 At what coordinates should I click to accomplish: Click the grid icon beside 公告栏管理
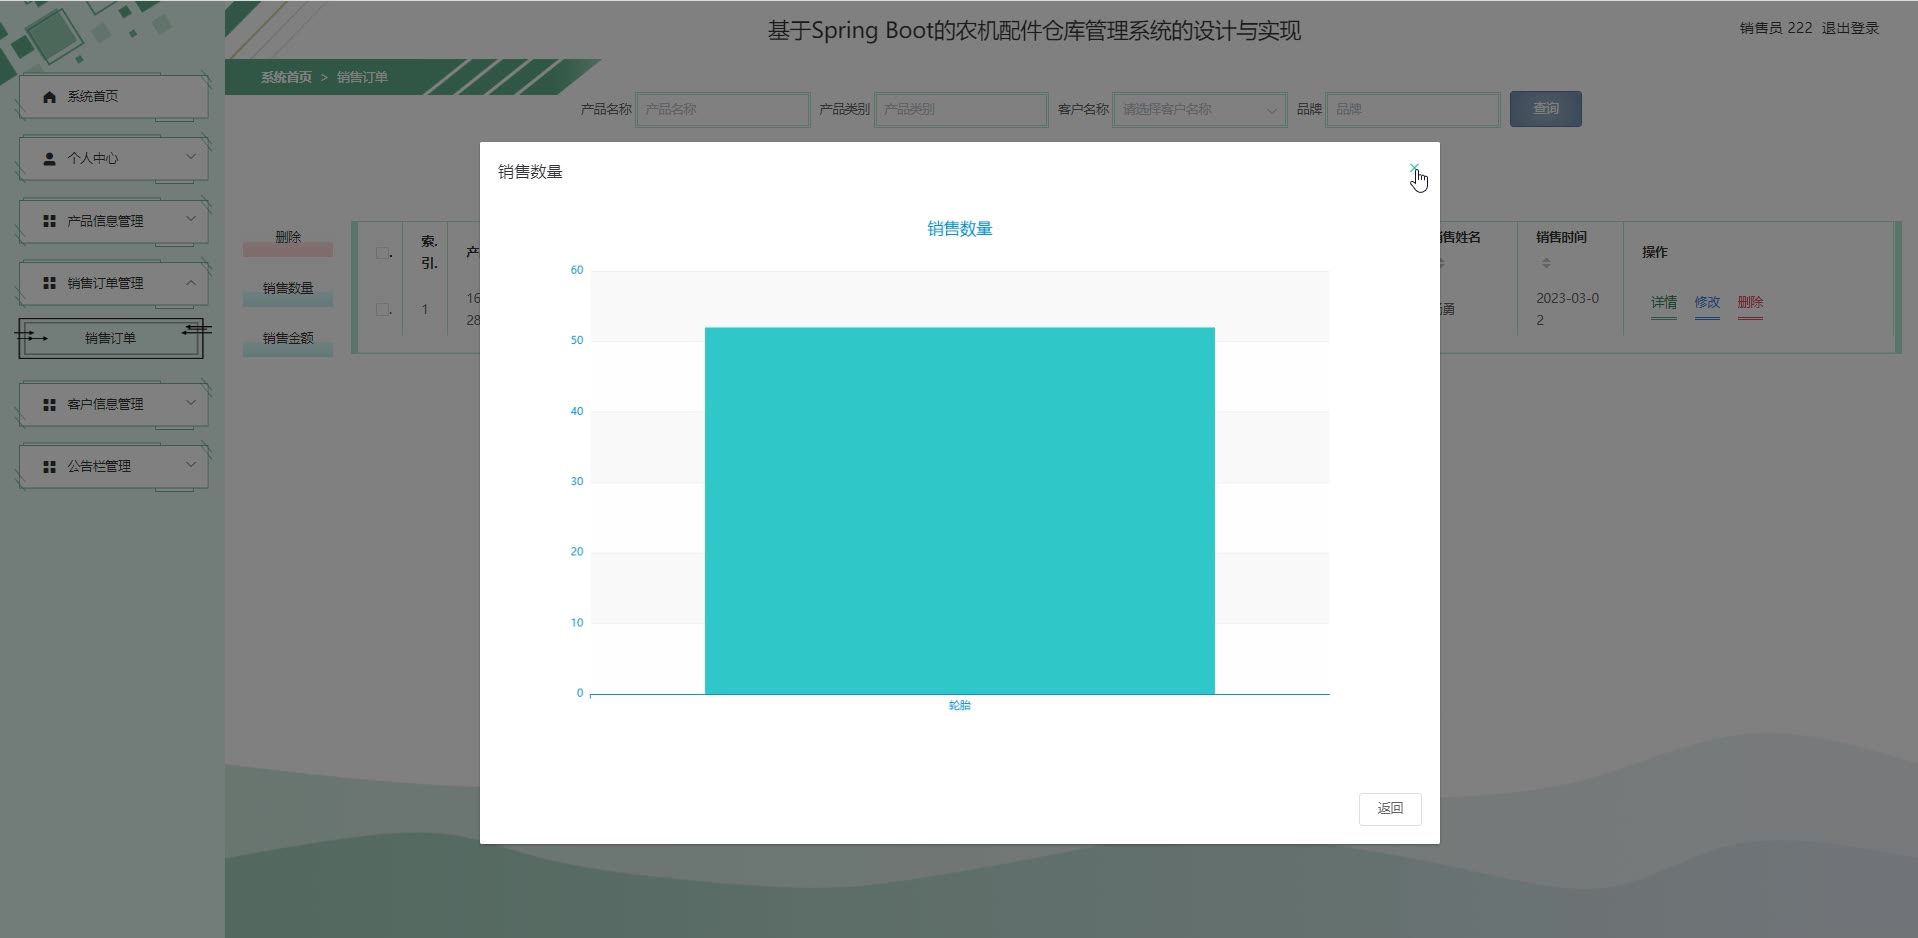(x=49, y=467)
